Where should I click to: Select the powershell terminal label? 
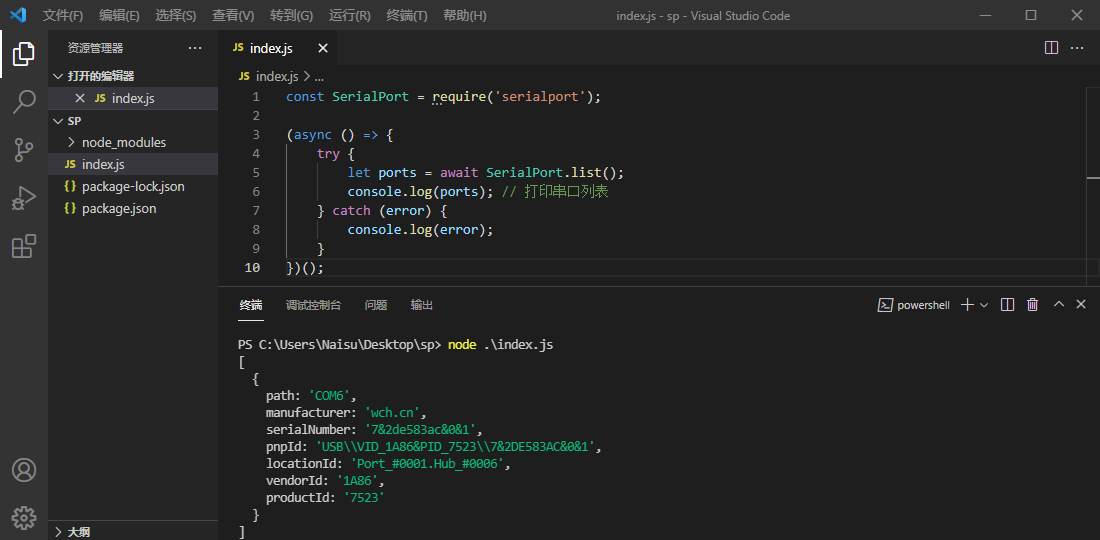[914, 305]
